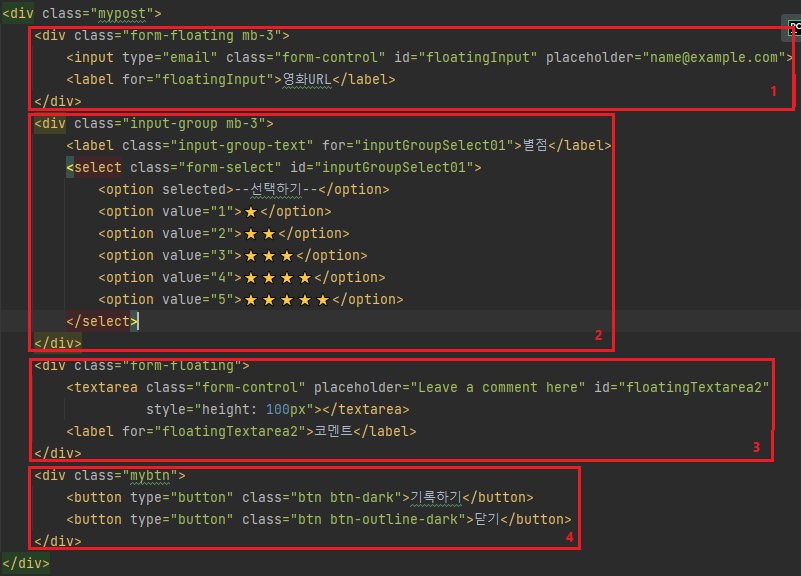Image resolution: width=801 pixels, height=576 pixels.
Task: Click the option value="4" line
Action: [242, 277]
